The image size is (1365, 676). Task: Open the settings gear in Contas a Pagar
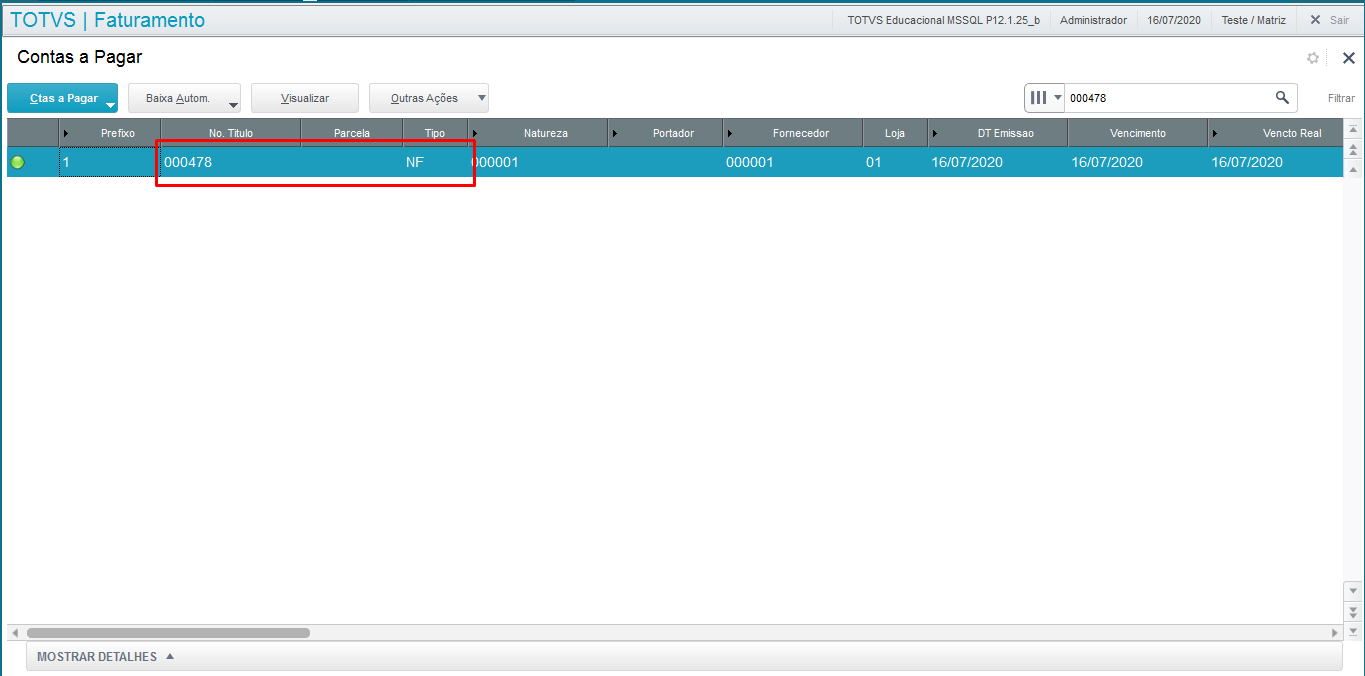1313,58
